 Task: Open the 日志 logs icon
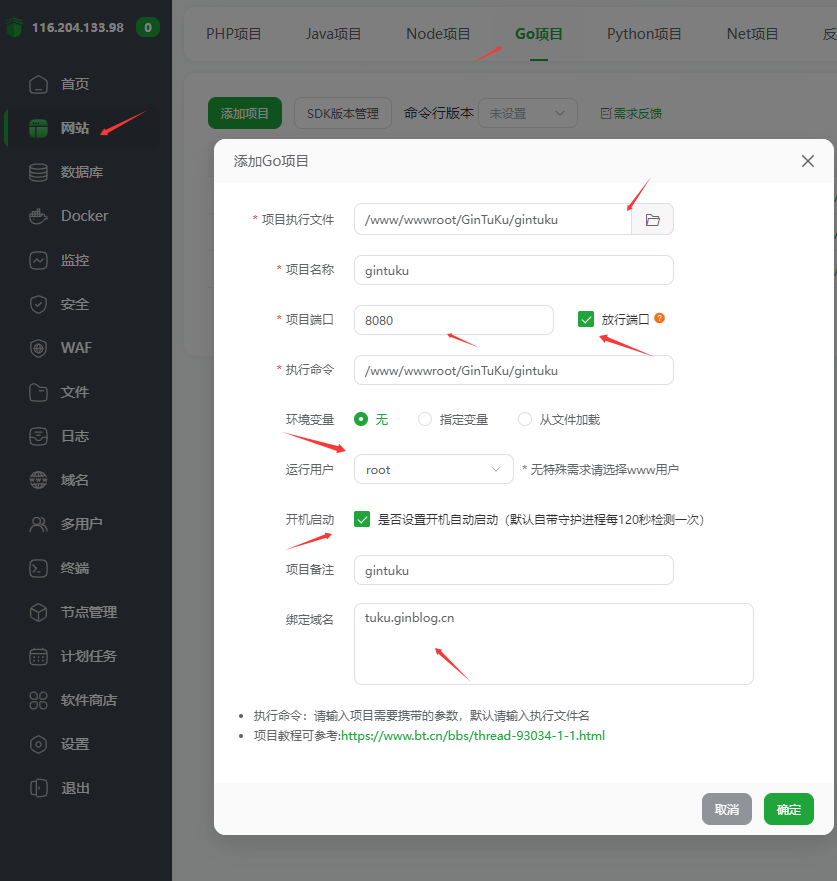pos(38,436)
